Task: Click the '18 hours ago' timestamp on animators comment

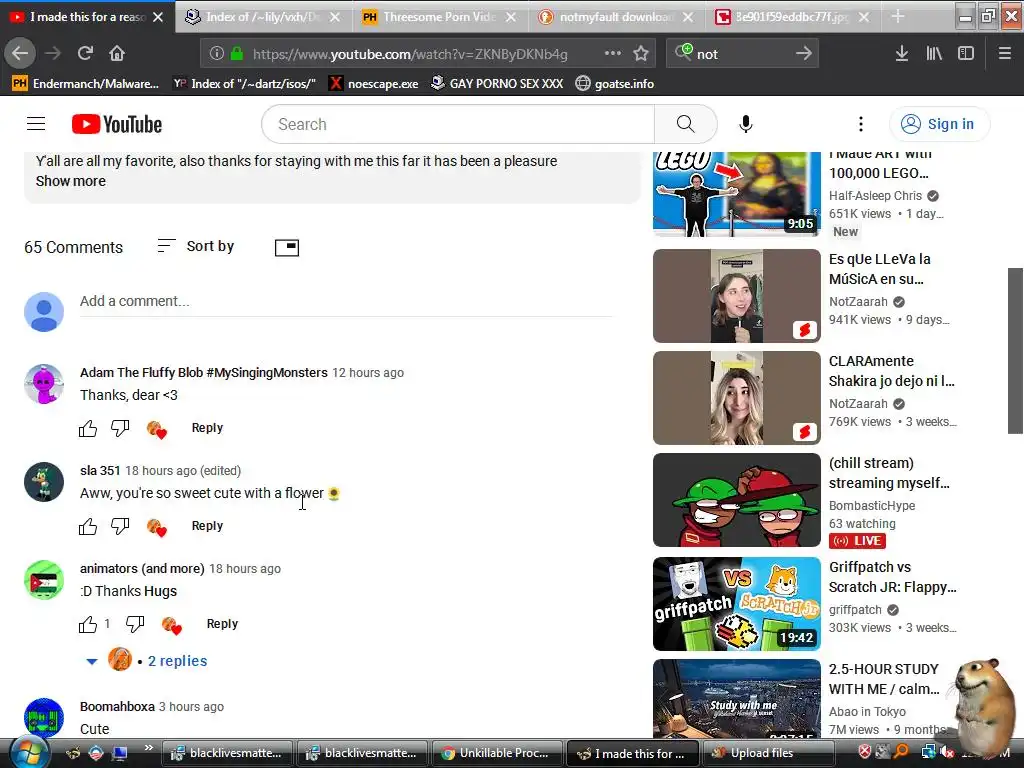Action: click(245, 569)
